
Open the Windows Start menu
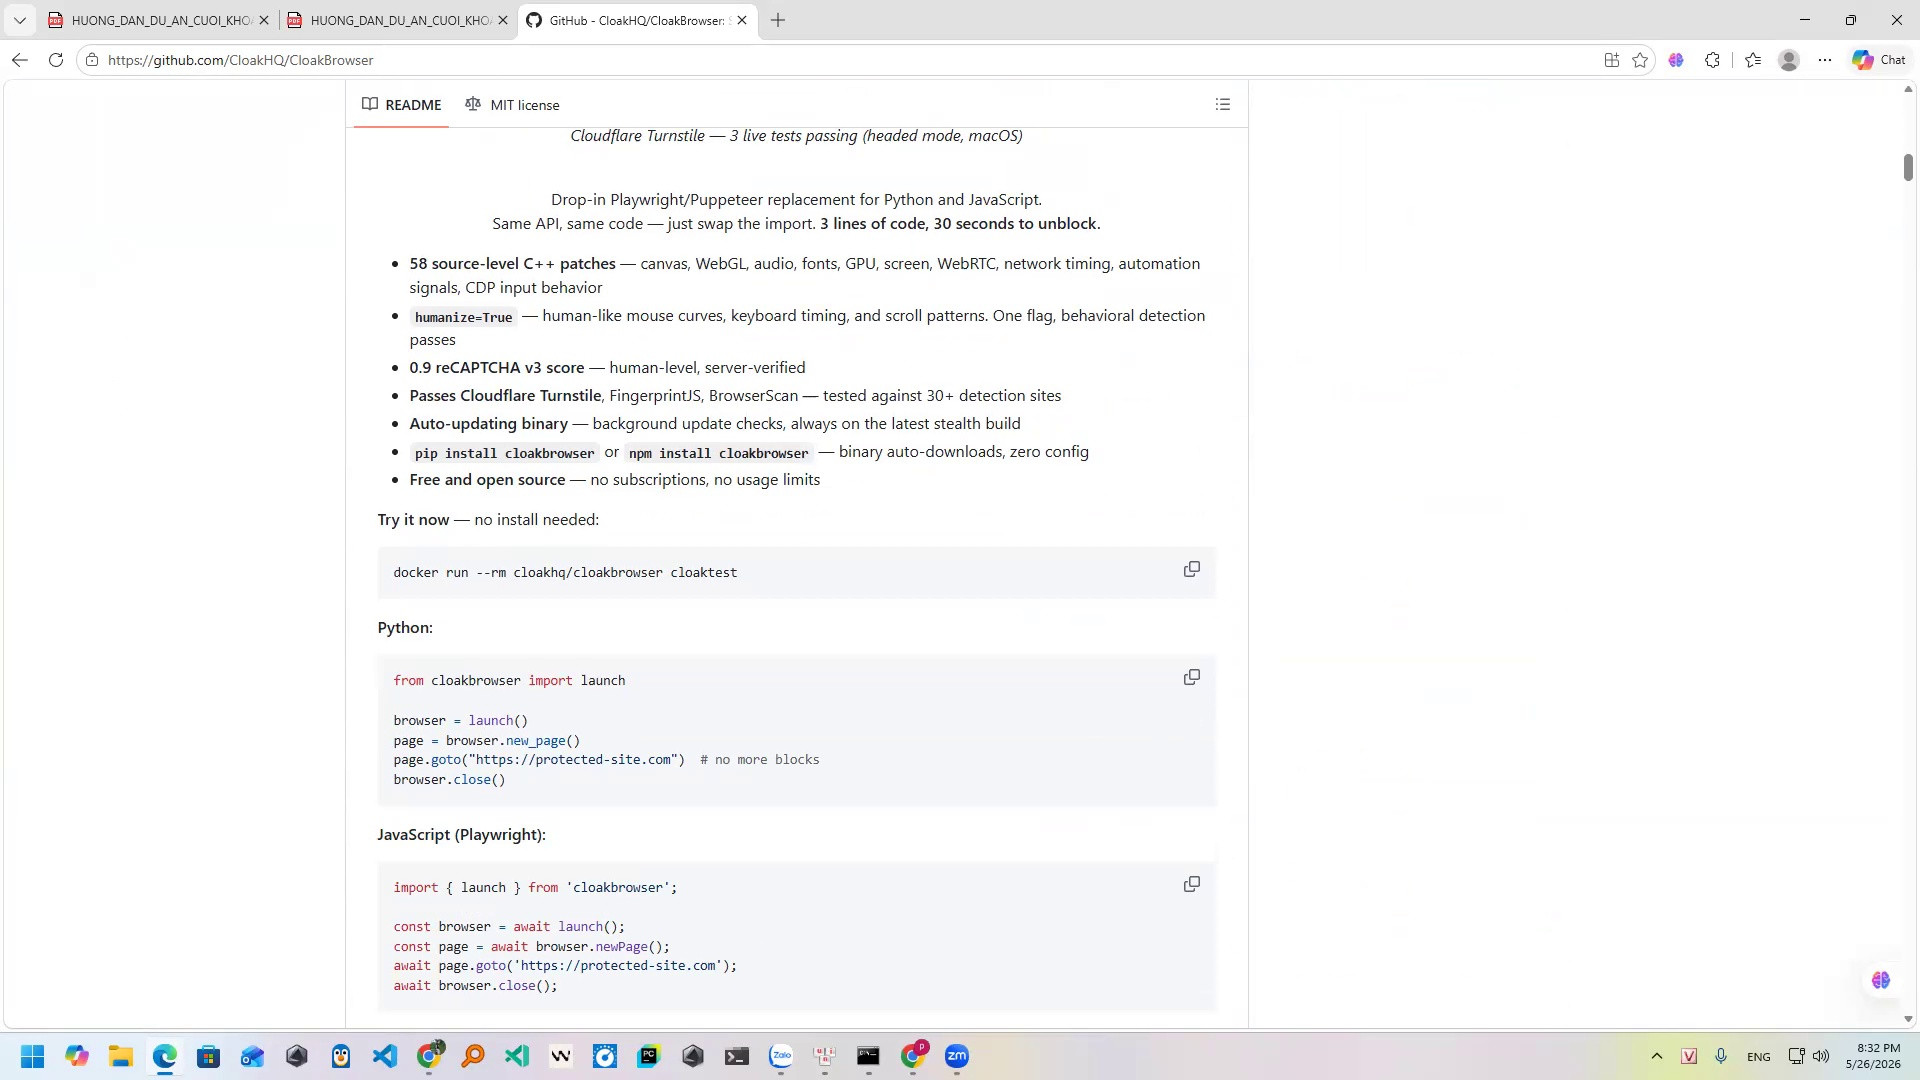pos(33,1056)
